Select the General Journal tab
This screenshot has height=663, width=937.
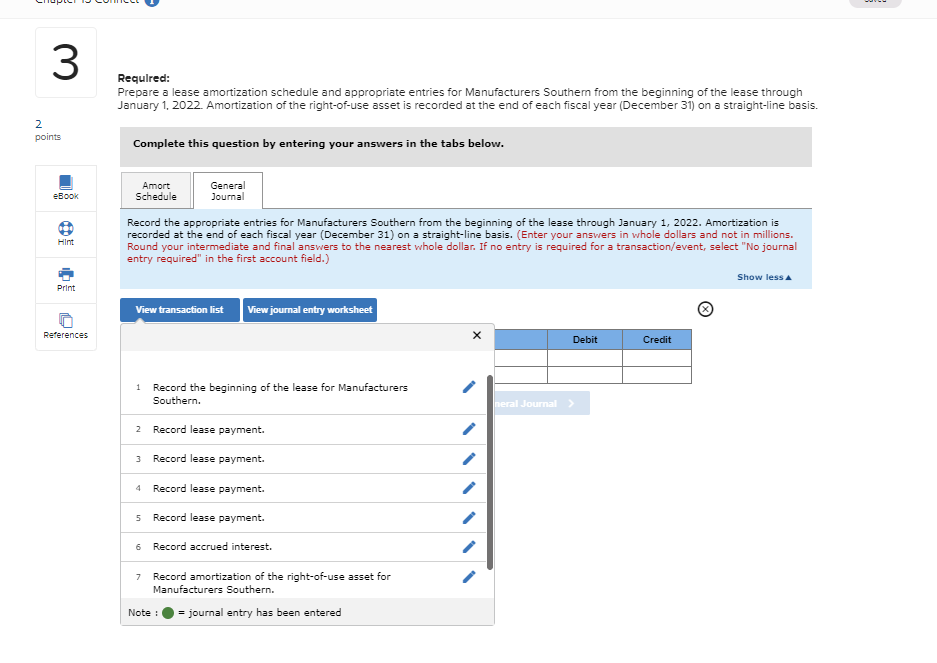coord(227,190)
